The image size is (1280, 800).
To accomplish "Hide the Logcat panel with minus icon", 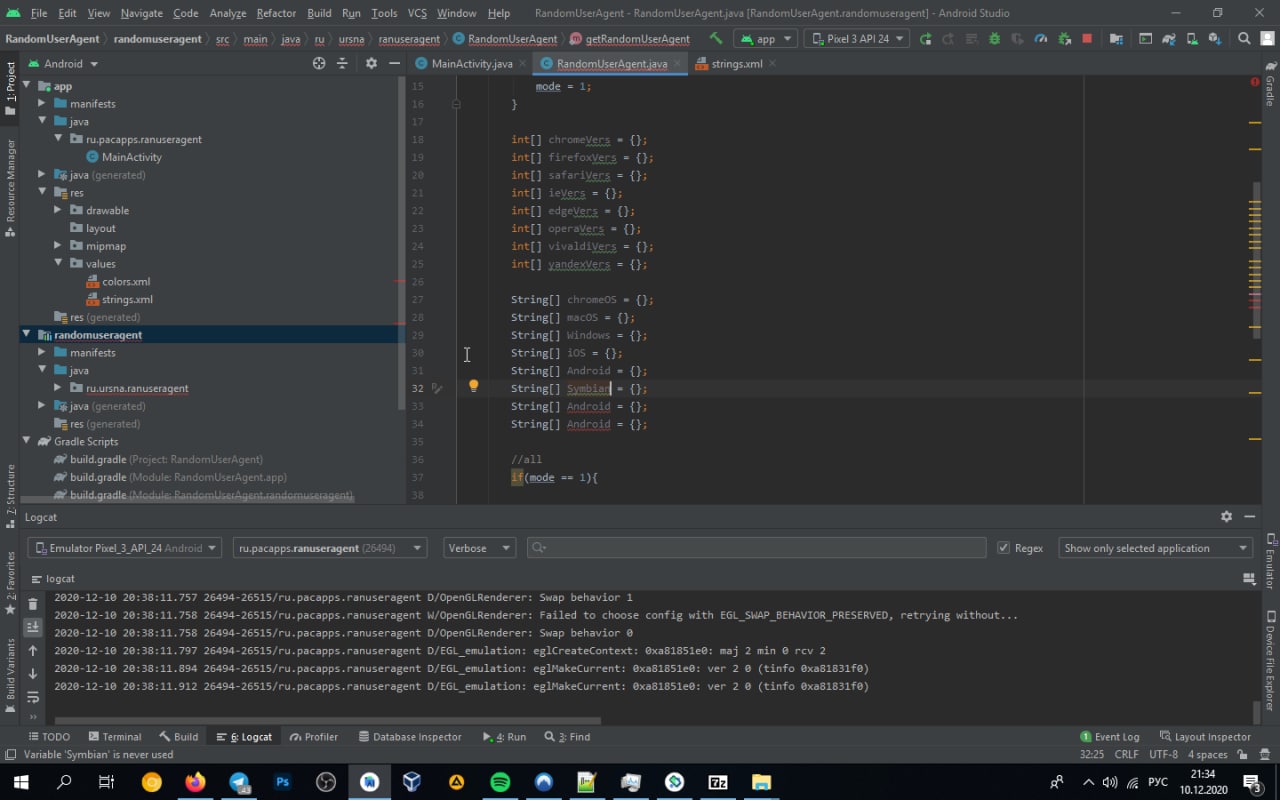I will coord(1249,517).
